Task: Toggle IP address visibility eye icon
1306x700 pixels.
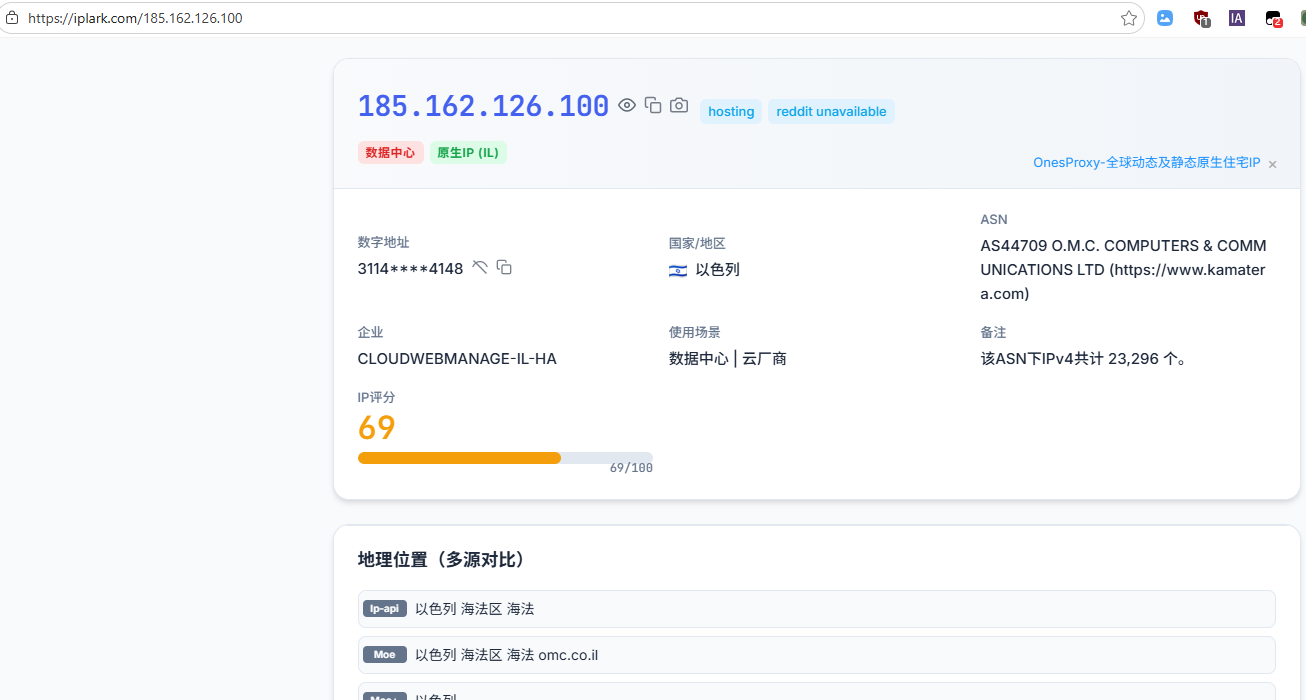Action: (627, 105)
